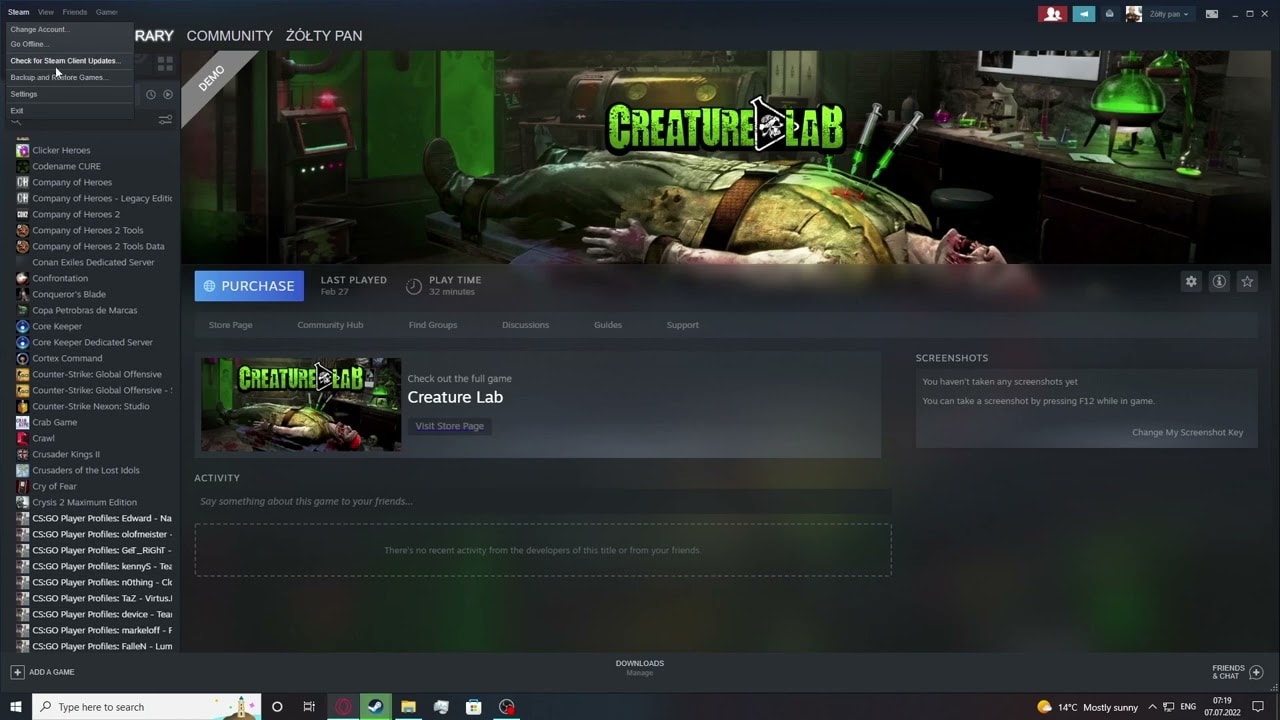Show hidden system tray icons chevron
Viewport: 1280px width, 720px height.
(x=1153, y=707)
